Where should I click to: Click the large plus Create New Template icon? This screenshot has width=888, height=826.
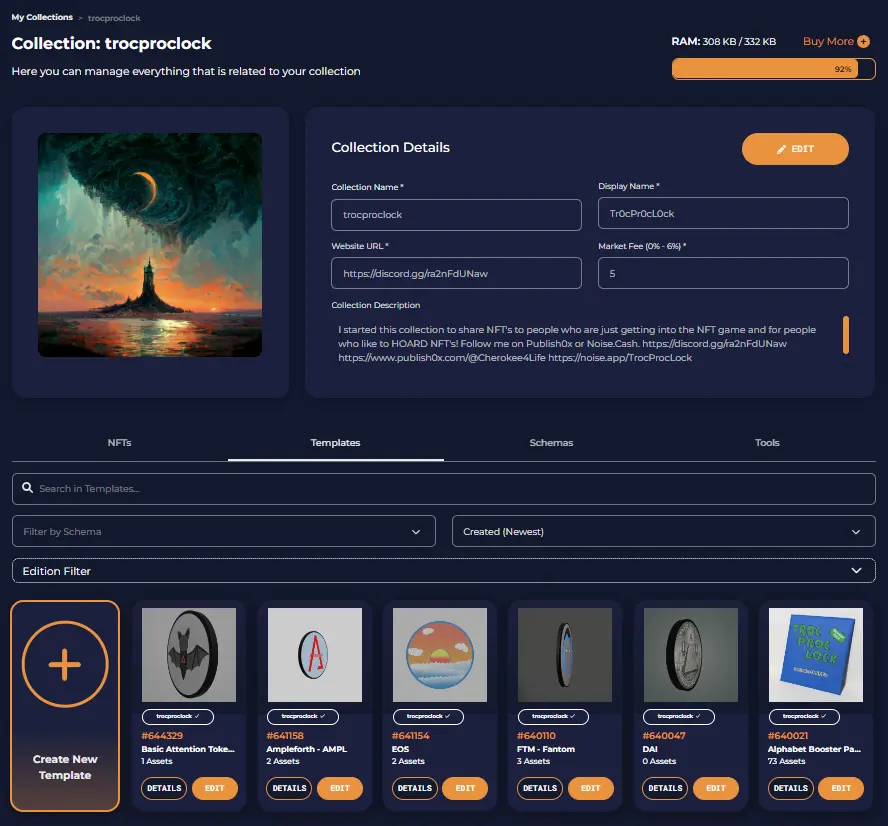(x=65, y=664)
